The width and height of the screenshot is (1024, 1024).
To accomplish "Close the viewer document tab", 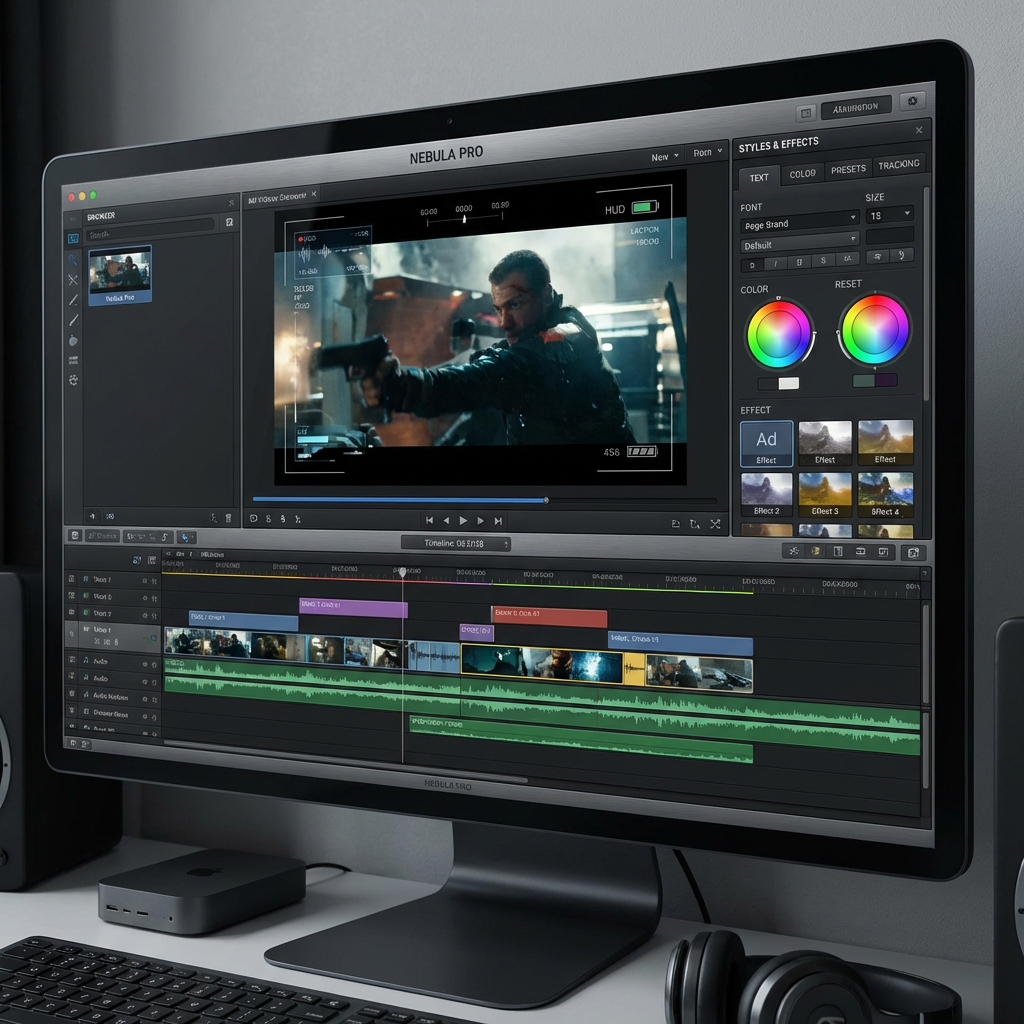I will [313, 194].
